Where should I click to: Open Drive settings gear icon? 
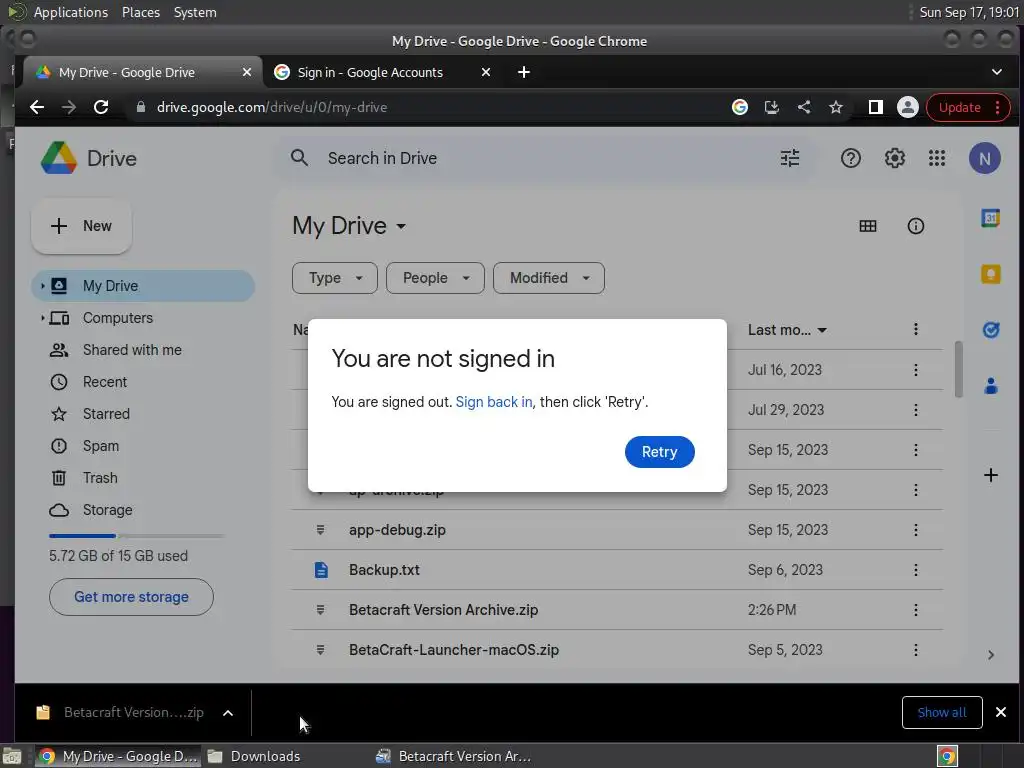(894, 158)
